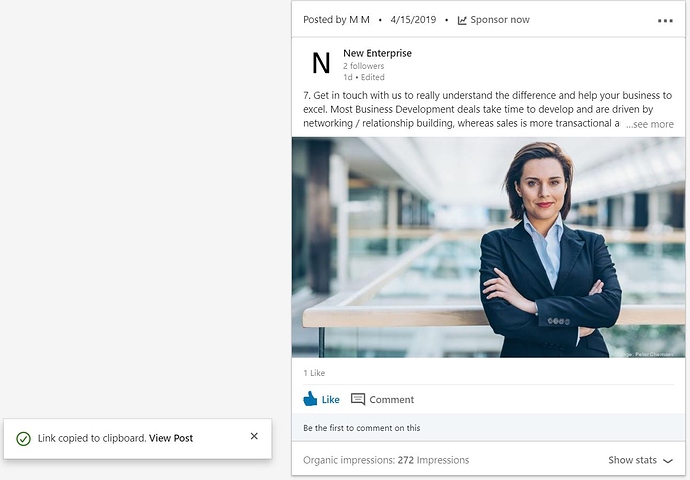Expand post text with see more
Image resolution: width=690 pixels, height=480 pixels.
651,124
